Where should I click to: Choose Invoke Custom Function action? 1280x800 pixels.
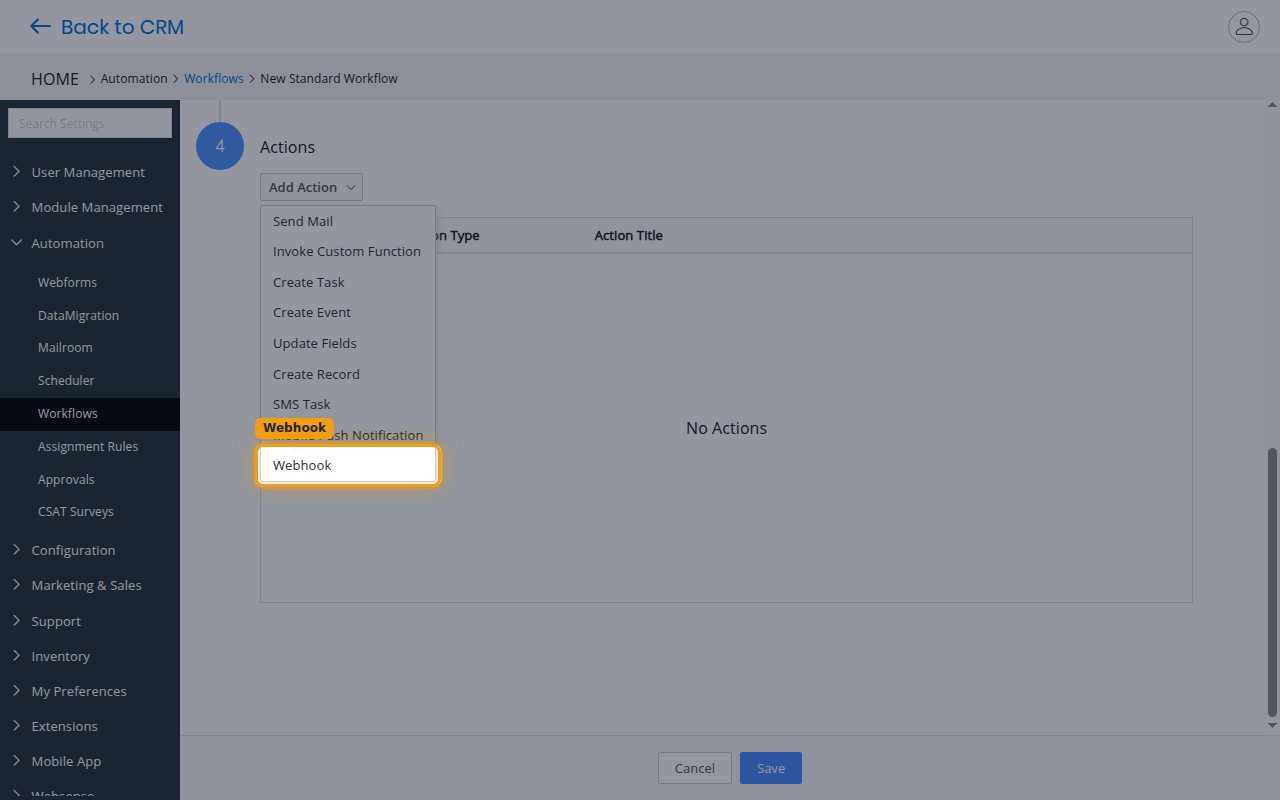click(348, 251)
